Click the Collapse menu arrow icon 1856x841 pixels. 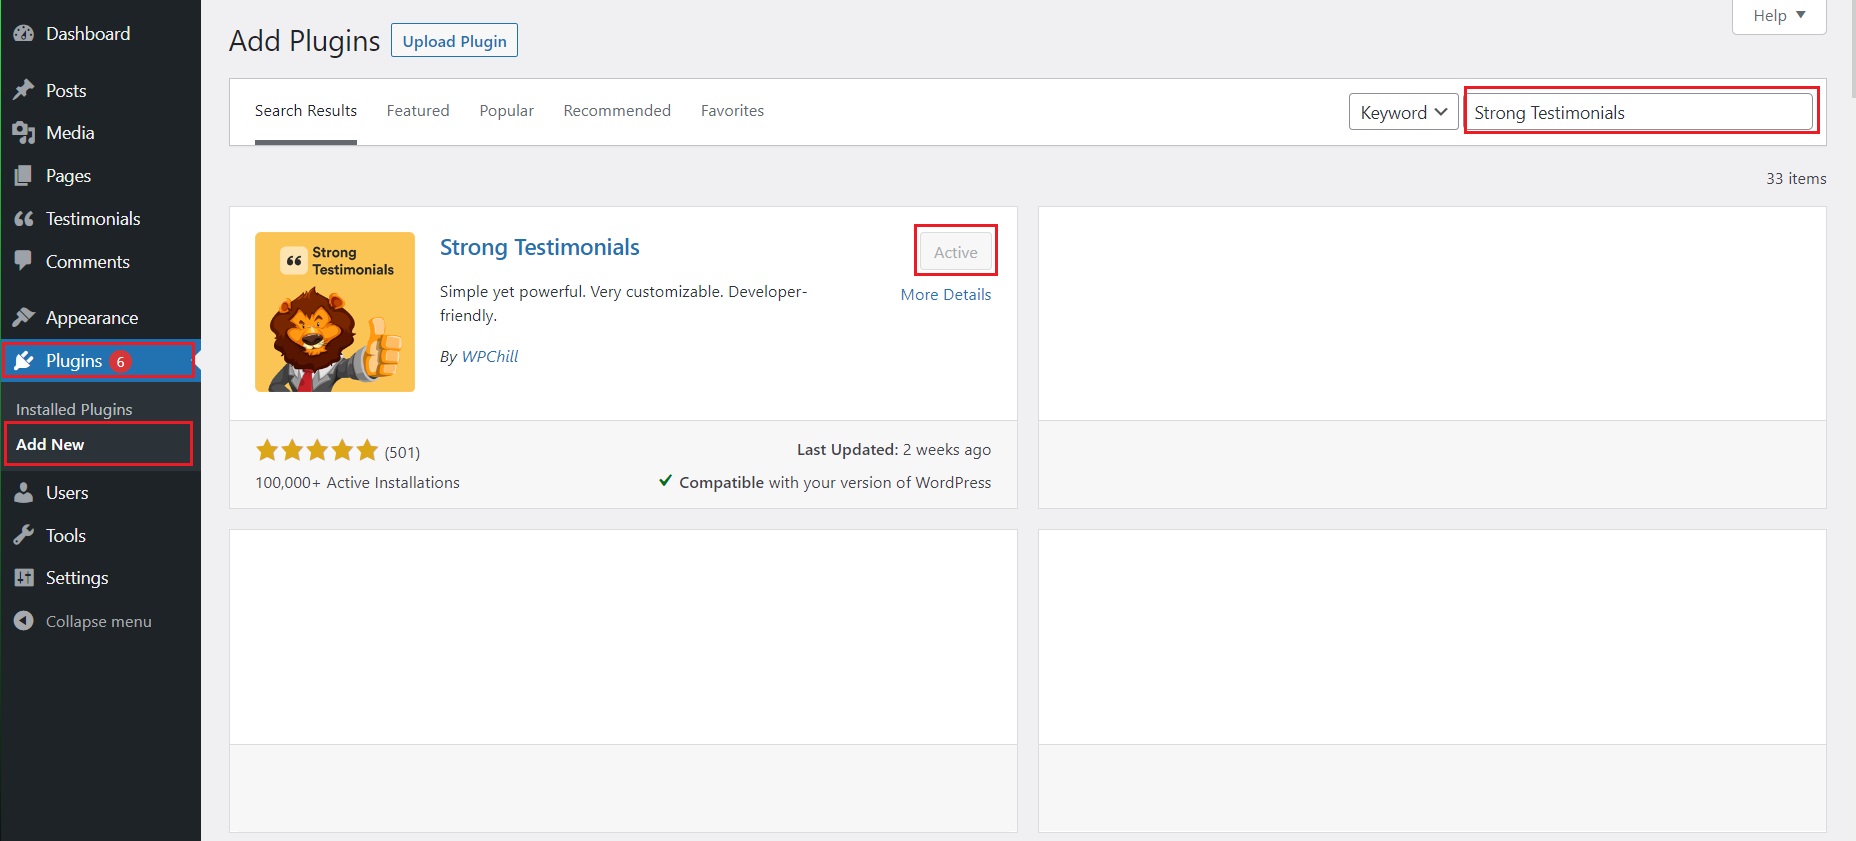click(x=24, y=621)
